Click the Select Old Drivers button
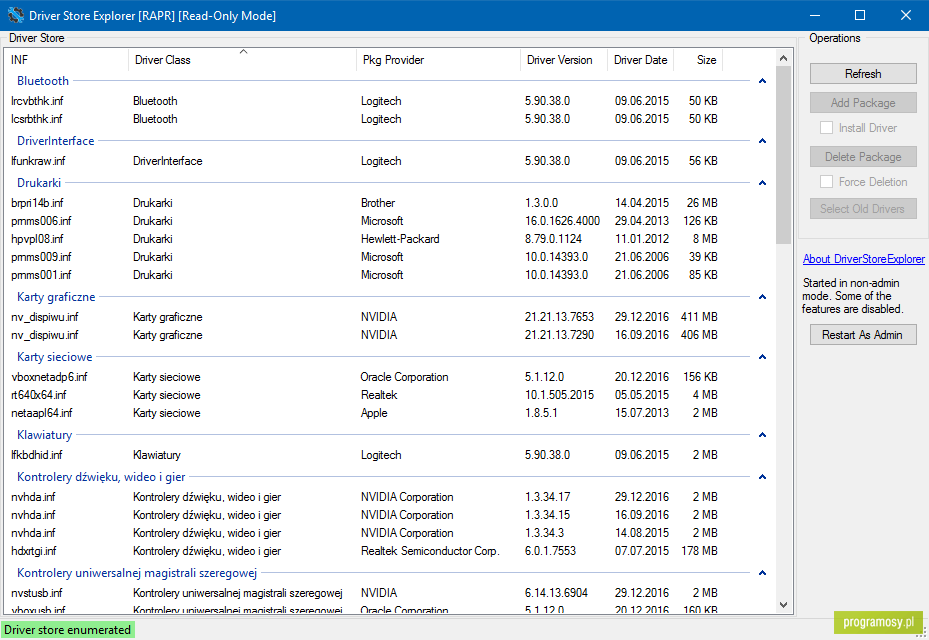 863,209
